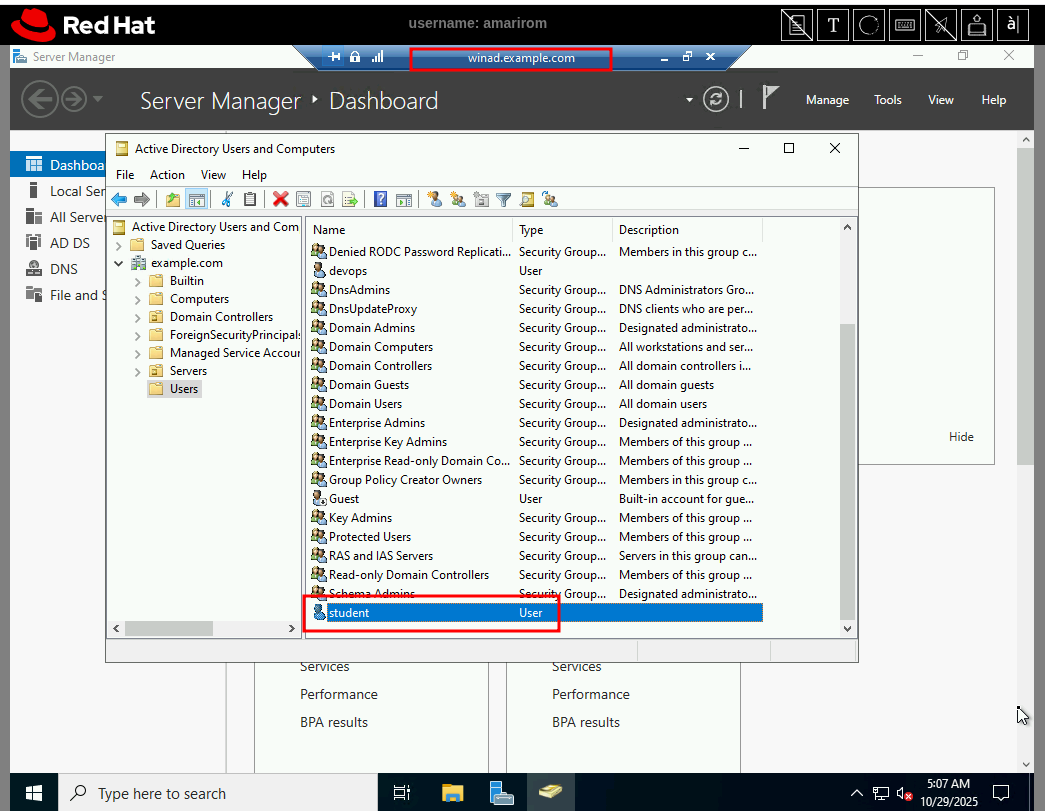Click the Create new user icon

coord(435,199)
